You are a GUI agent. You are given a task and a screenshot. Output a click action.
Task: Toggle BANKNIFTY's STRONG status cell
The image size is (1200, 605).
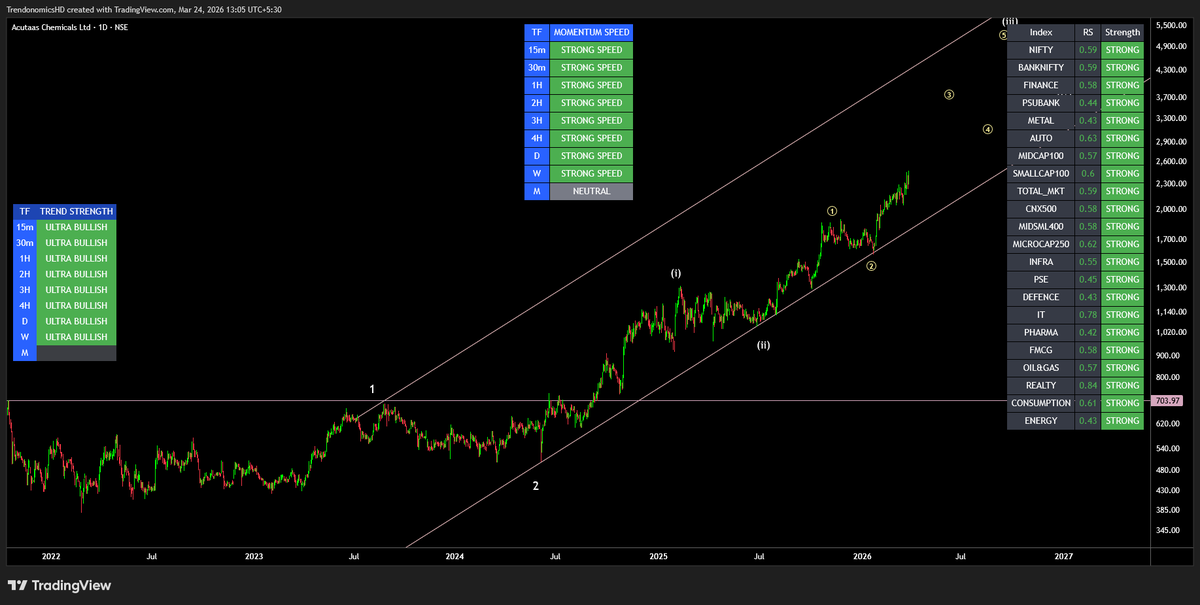(1122, 67)
